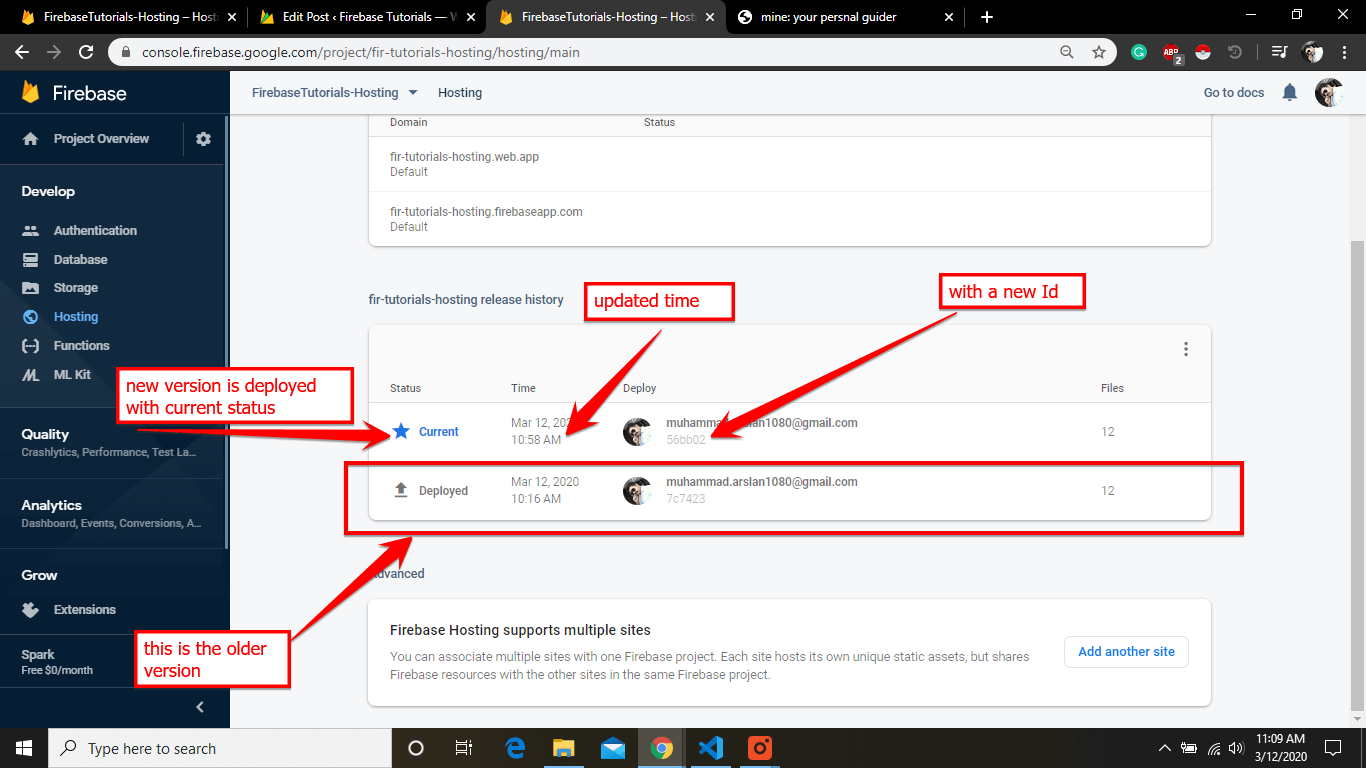Open Adblock extension icon

[x=1172, y=53]
